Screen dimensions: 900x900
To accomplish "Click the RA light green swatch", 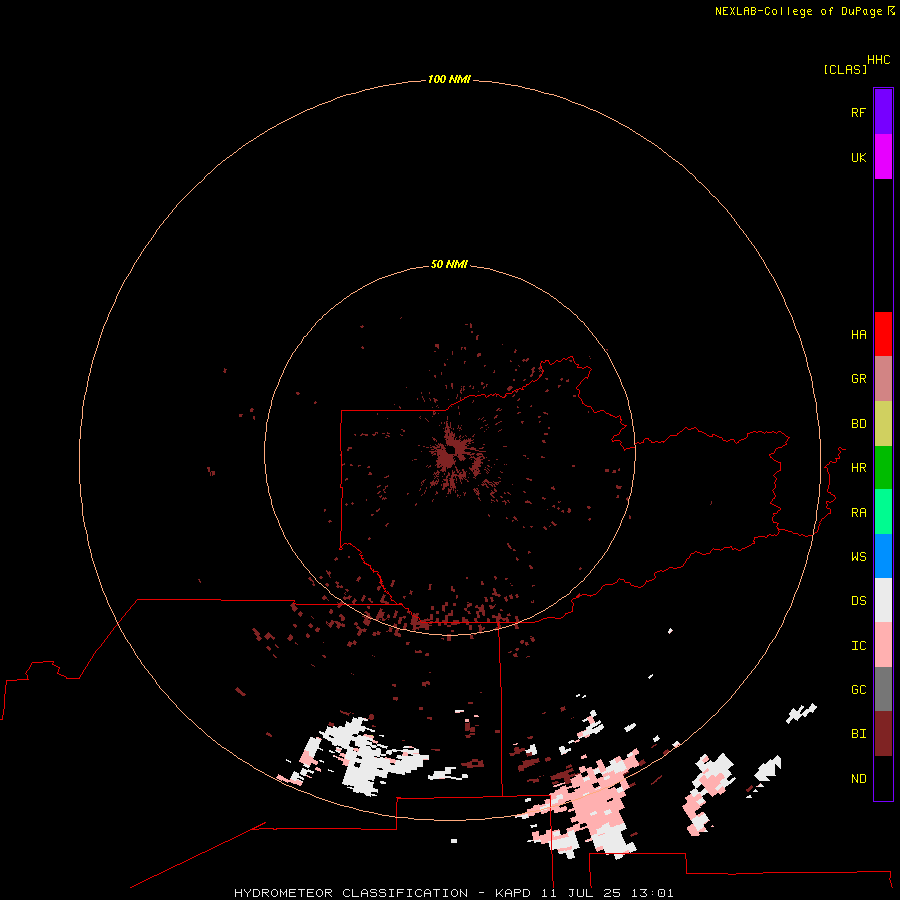I will click(x=883, y=512).
